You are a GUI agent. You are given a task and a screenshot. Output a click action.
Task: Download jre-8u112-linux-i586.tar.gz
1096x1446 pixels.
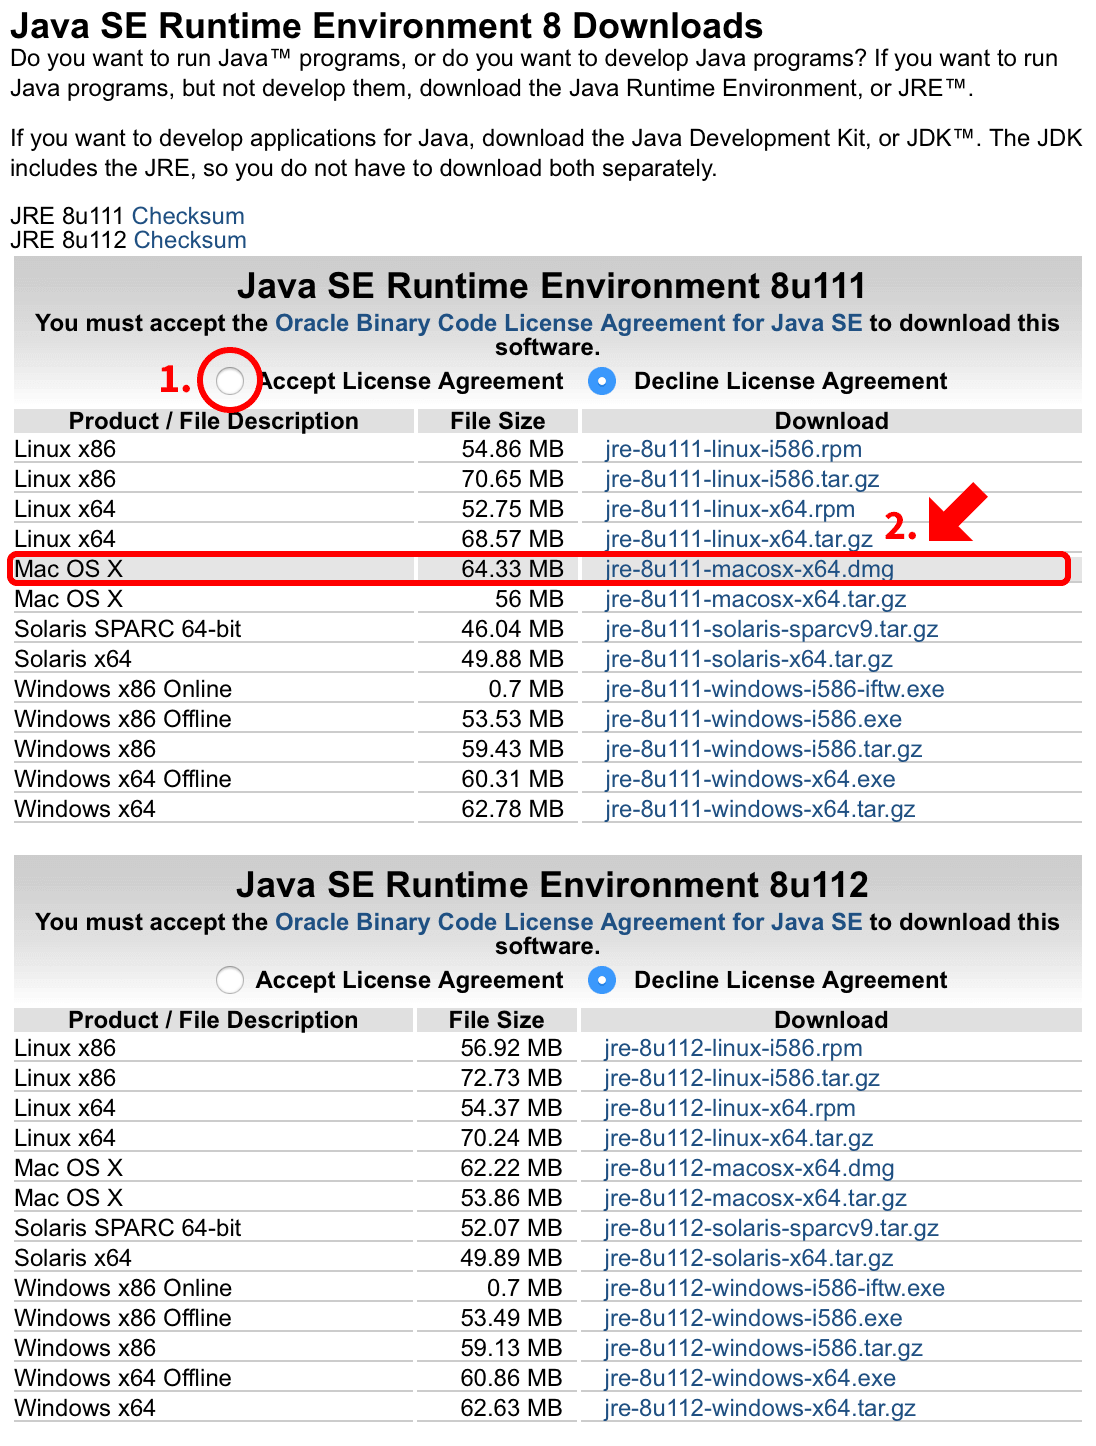(x=742, y=1078)
